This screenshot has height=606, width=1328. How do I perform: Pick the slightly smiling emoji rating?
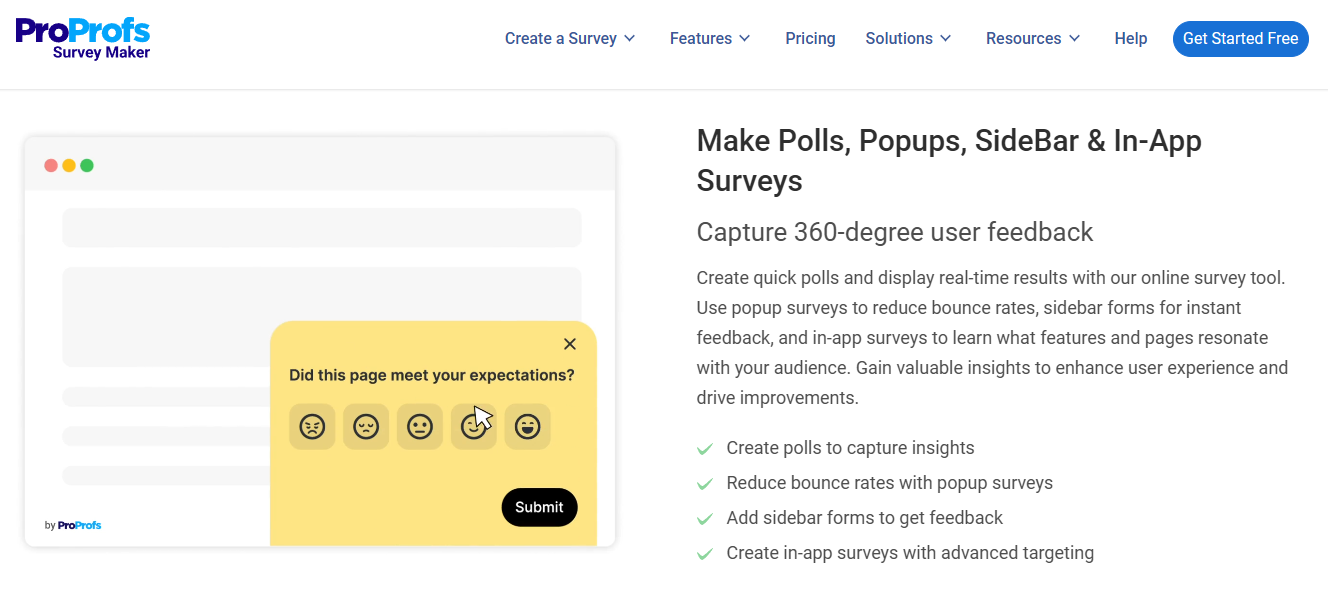pos(473,427)
